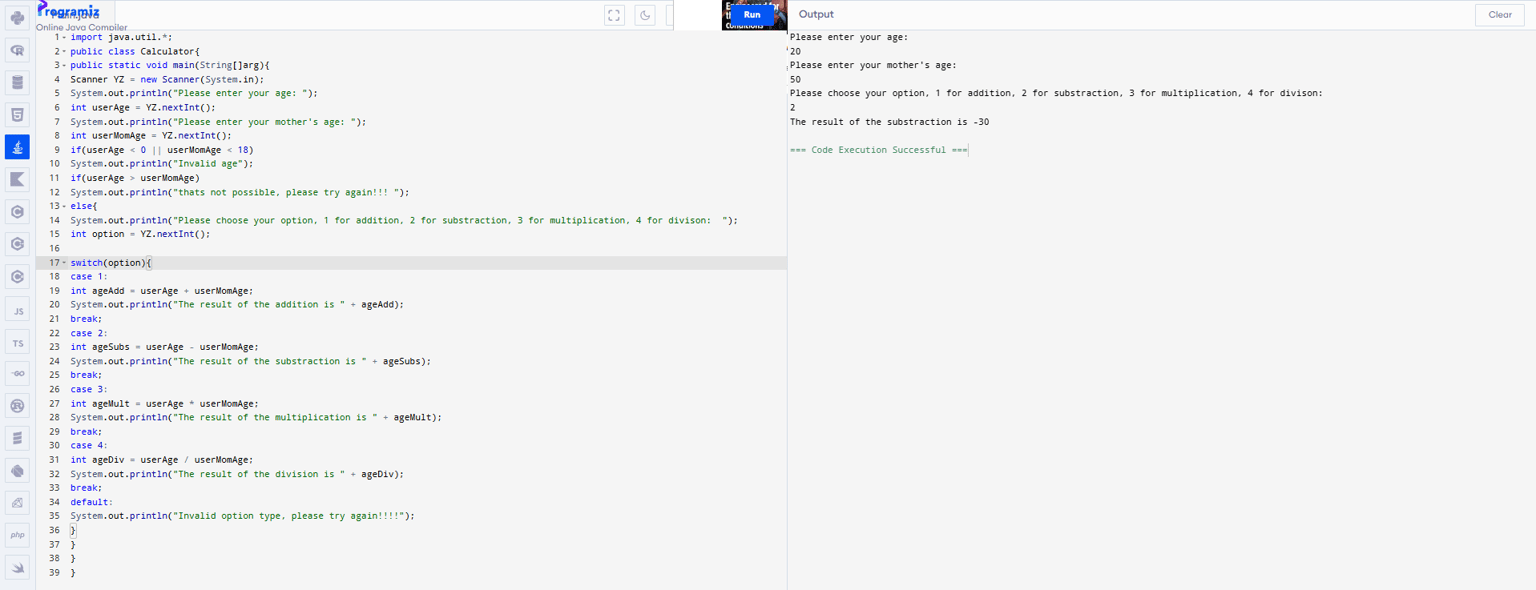The height and width of the screenshot is (590, 1536).
Task: Click the 'case 3:' line
Action: pyautogui.click(x=89, y=389)
